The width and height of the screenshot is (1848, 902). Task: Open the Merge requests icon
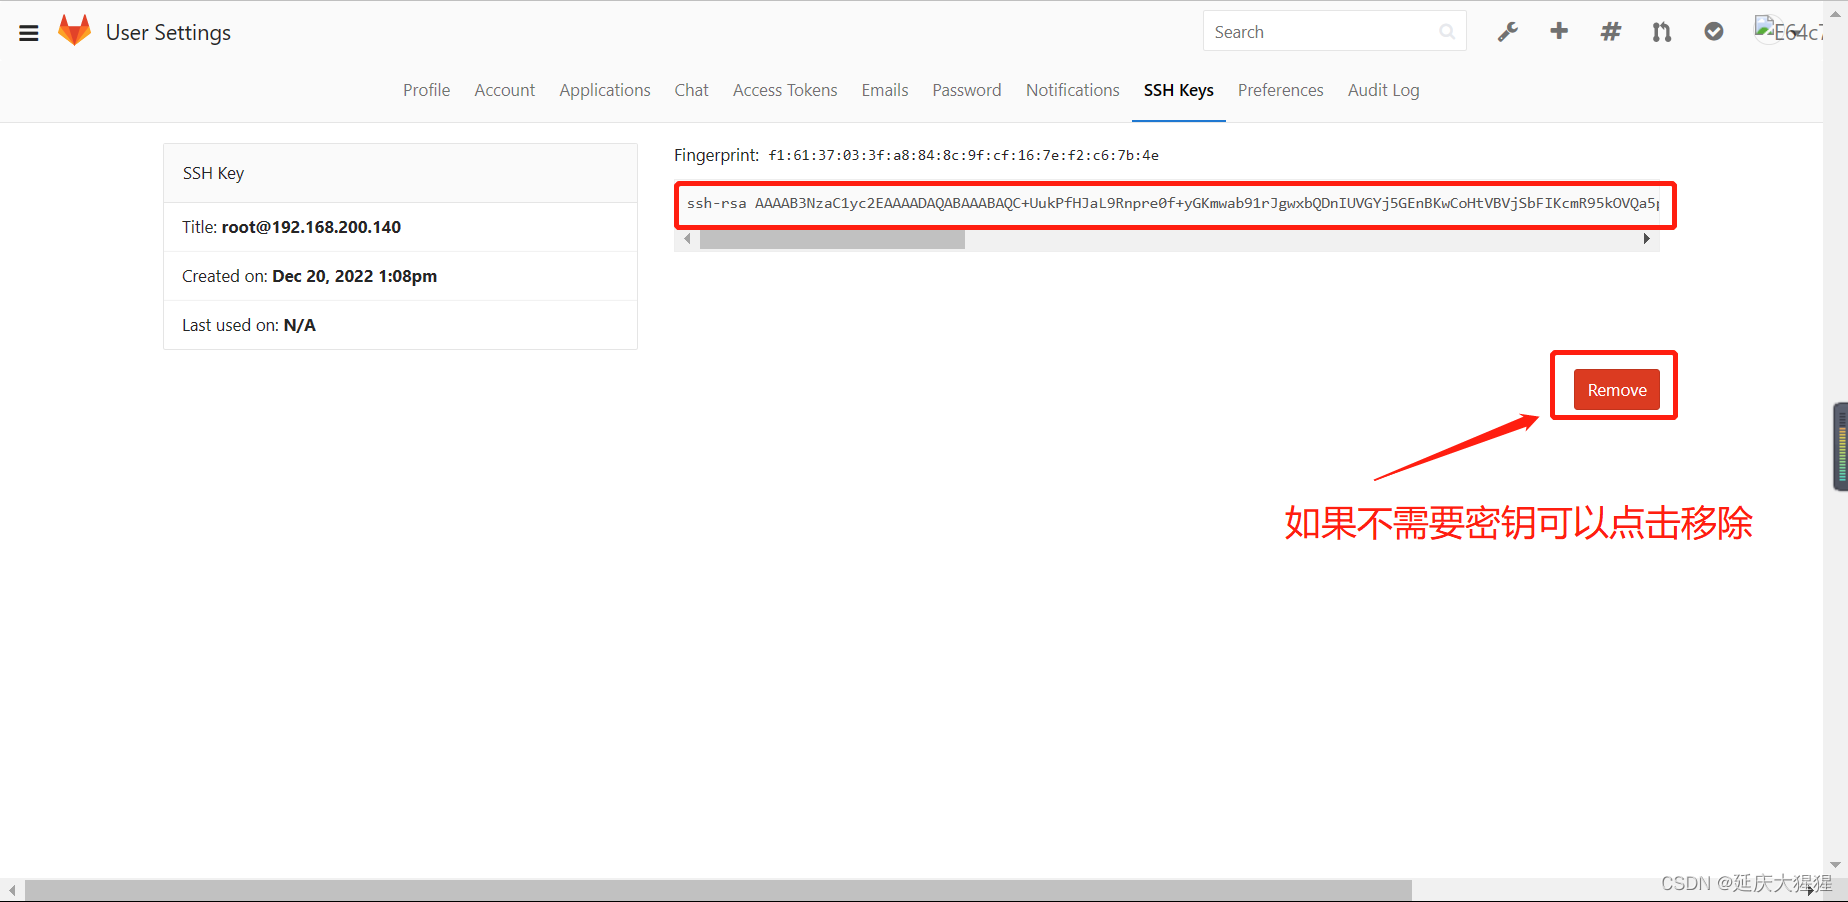coord(1662,32)
